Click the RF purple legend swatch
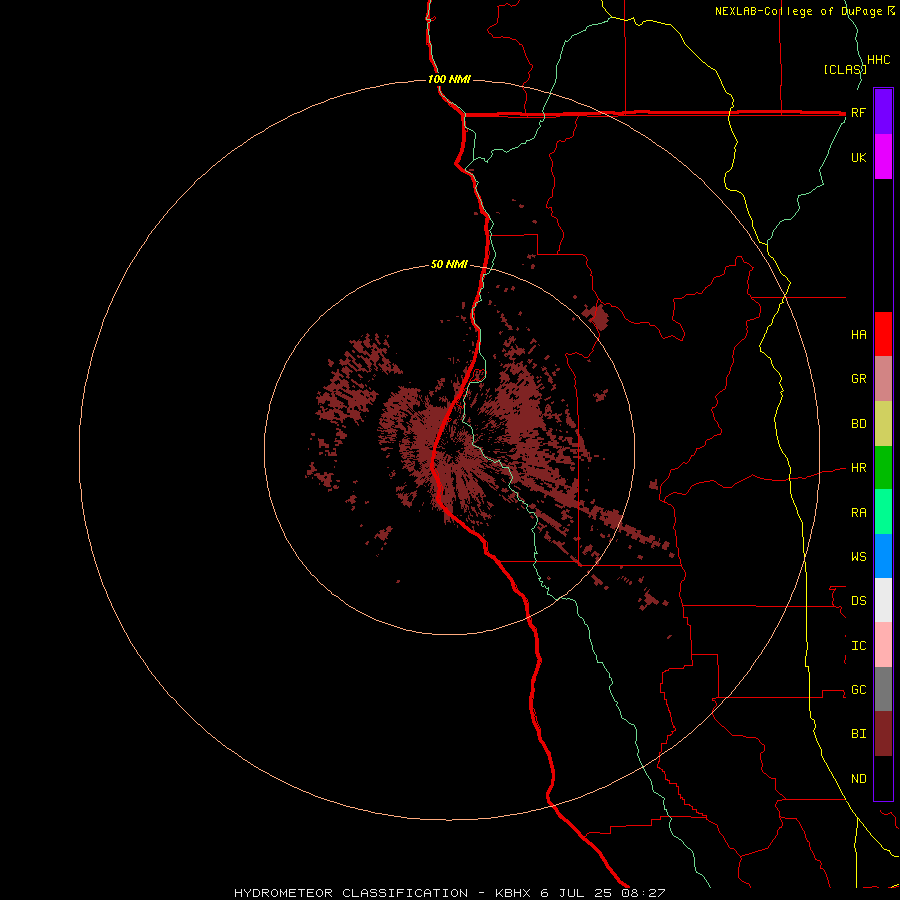The image size is (900, 900). tap(883, 112)
